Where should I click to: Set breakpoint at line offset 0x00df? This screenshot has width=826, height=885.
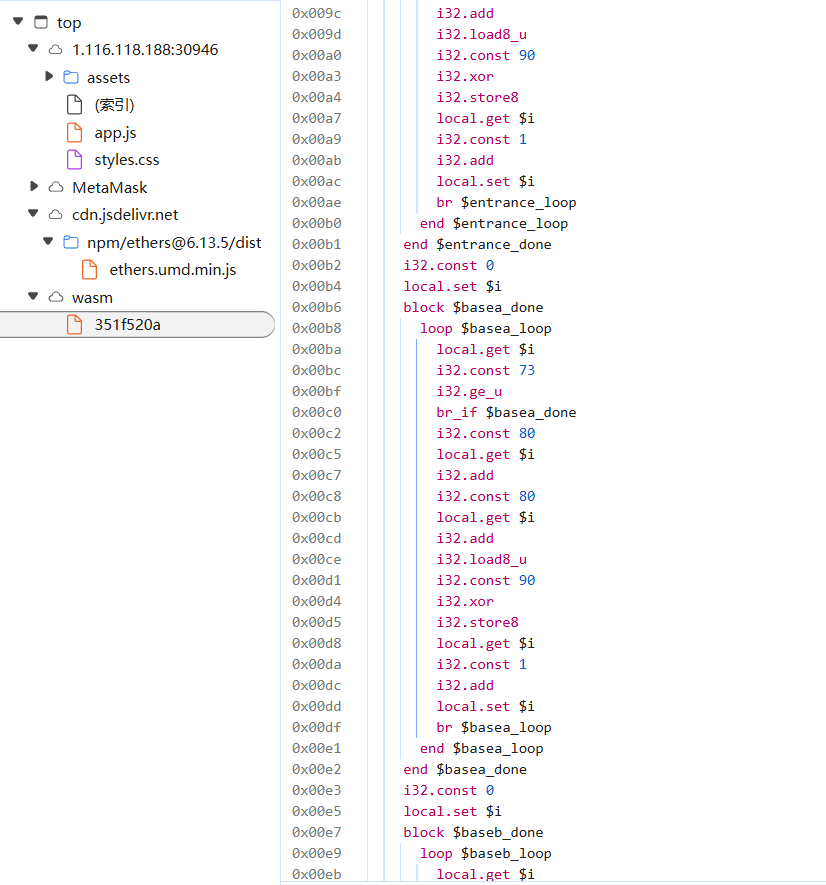click(317, 727)
